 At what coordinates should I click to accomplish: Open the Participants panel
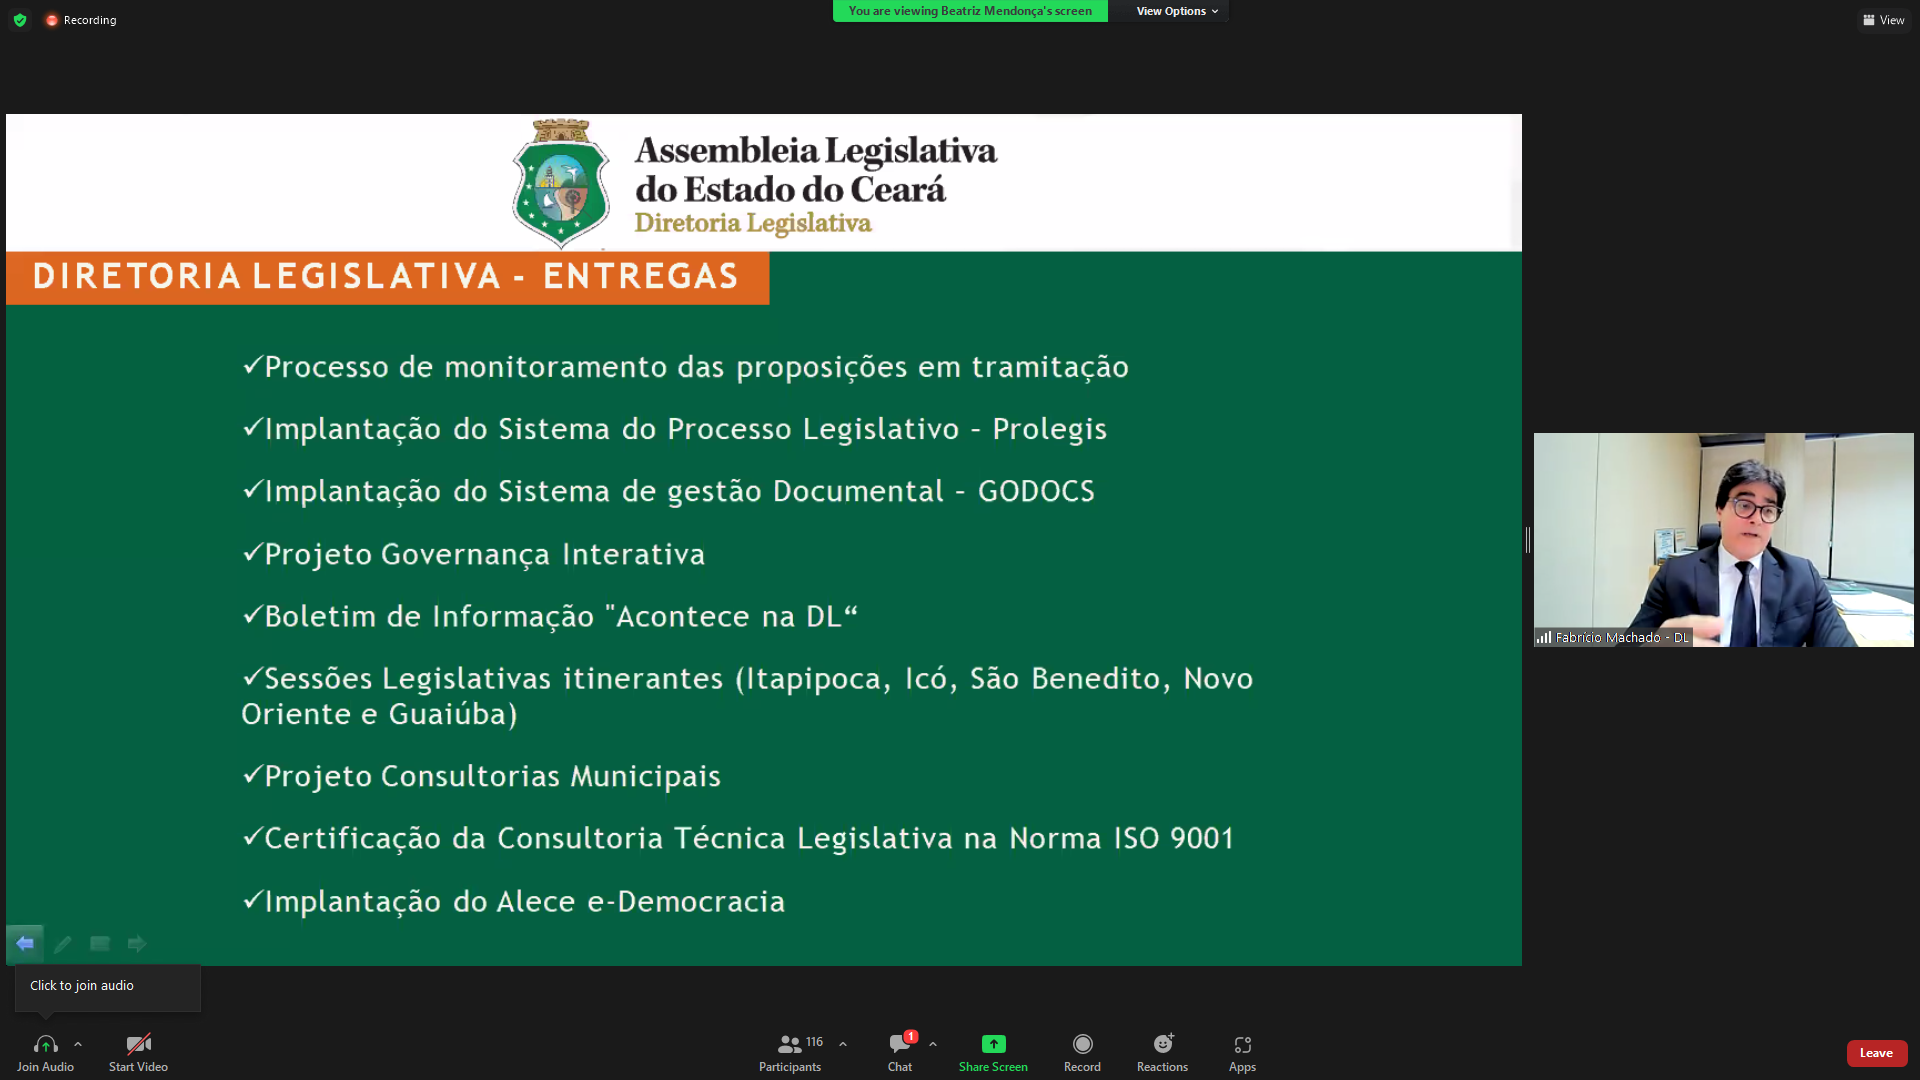coord(790,1044)
